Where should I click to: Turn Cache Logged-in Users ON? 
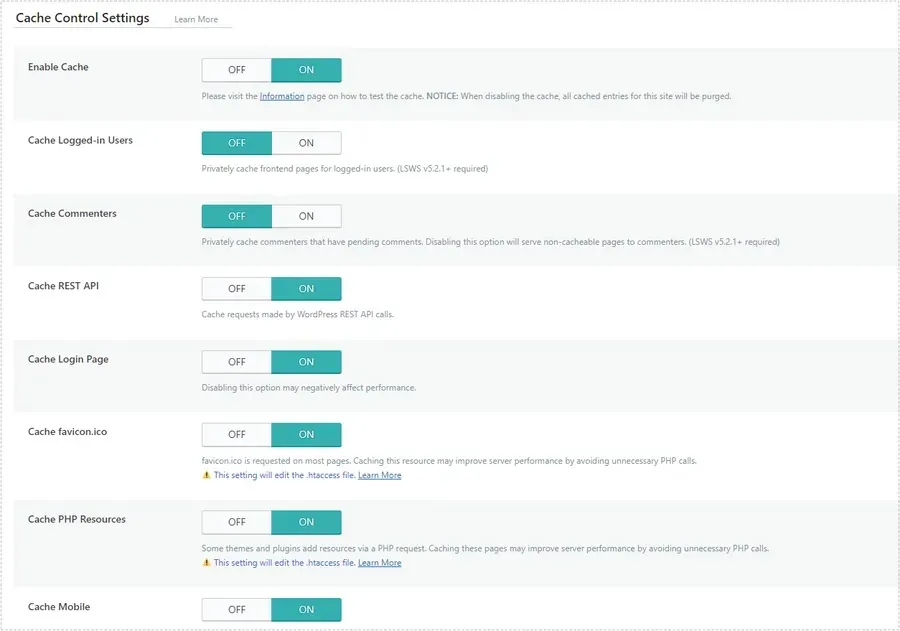307,143
